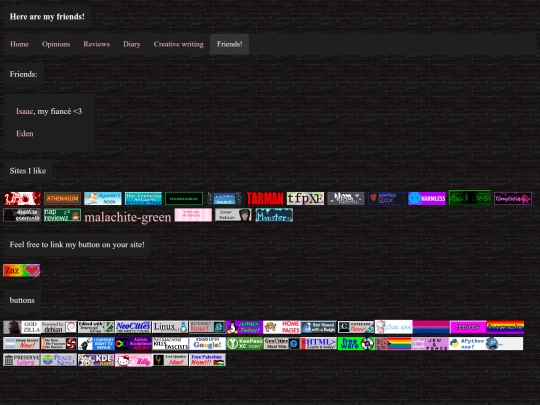Click the Python now badge

(468, 344)
